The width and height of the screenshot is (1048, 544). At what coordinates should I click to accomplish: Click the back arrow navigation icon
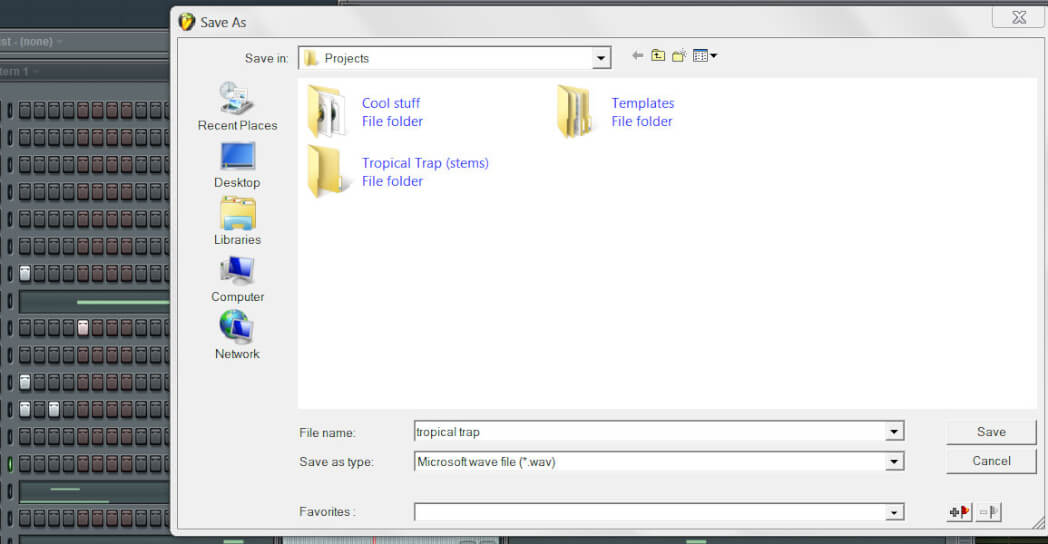(x=637, y=56)
